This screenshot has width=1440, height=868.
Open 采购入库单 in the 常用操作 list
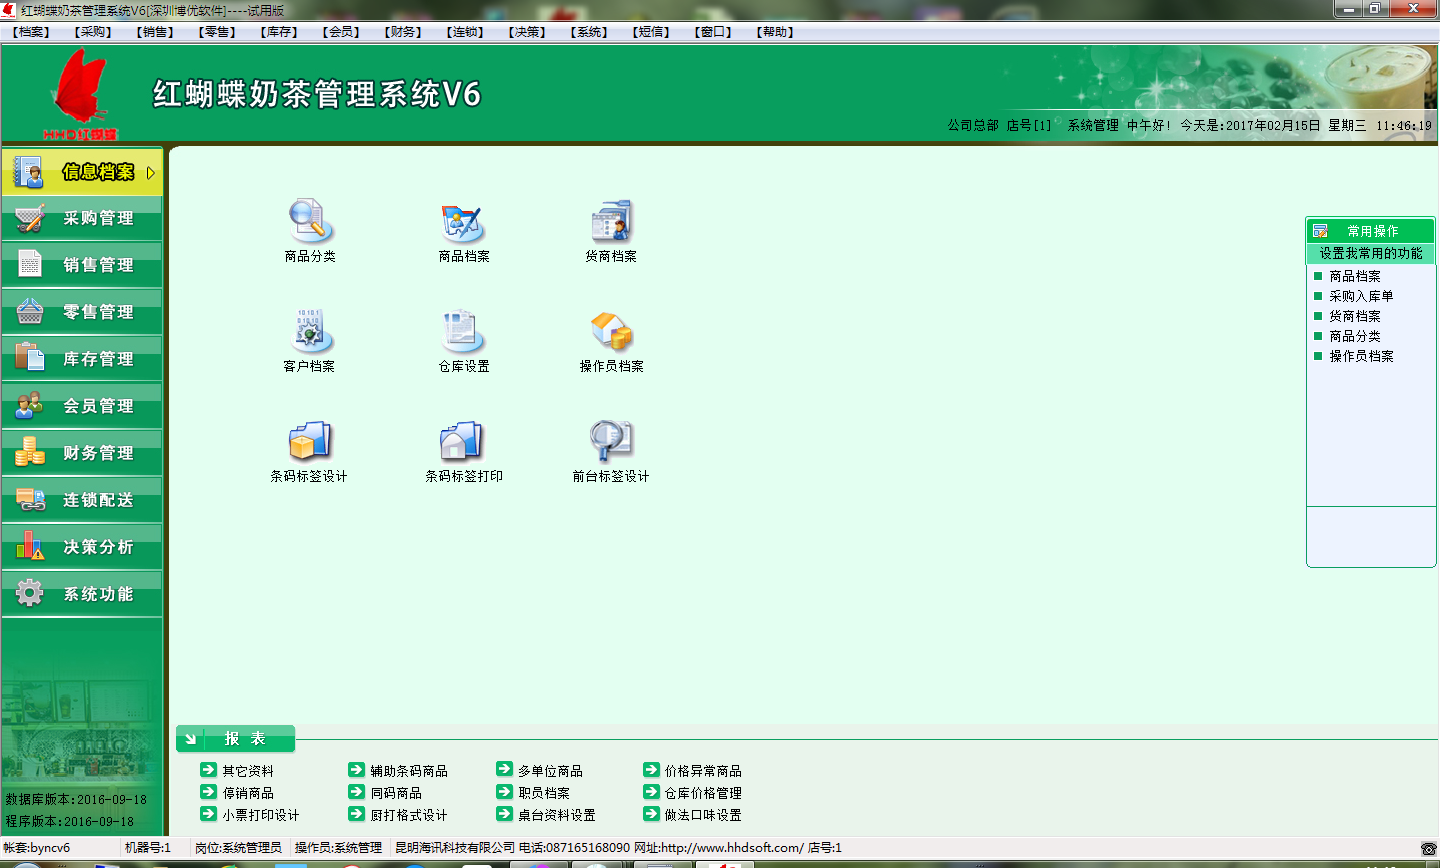pos(1361,296)
